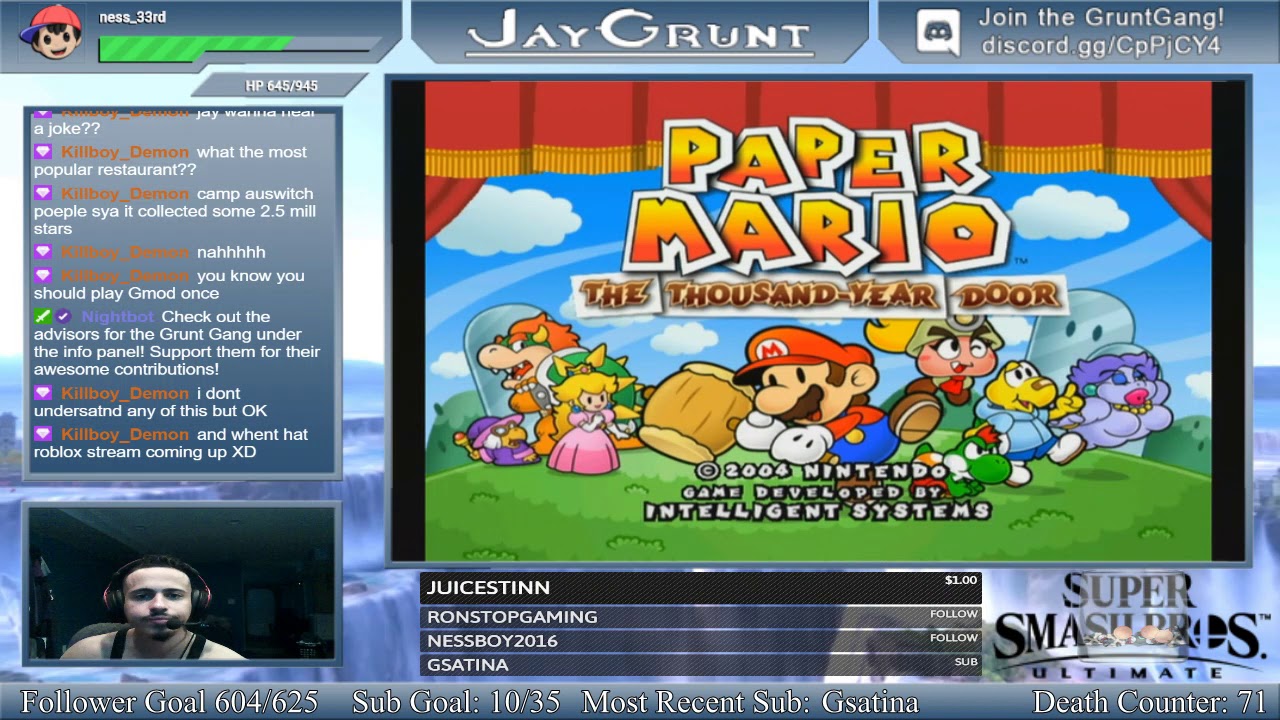Viewport: 1280px width, 720px height.
Task: Click the Nightbot purple verified badge
Action: click(x=64, y=317)
